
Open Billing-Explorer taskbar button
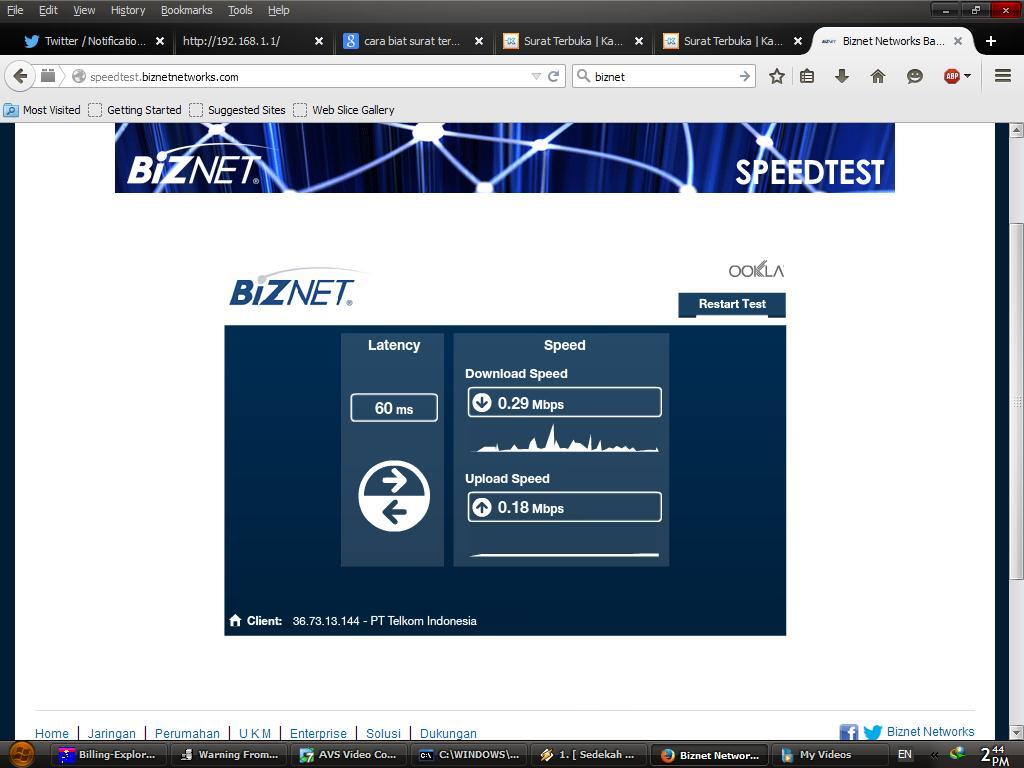click(110, 755)
